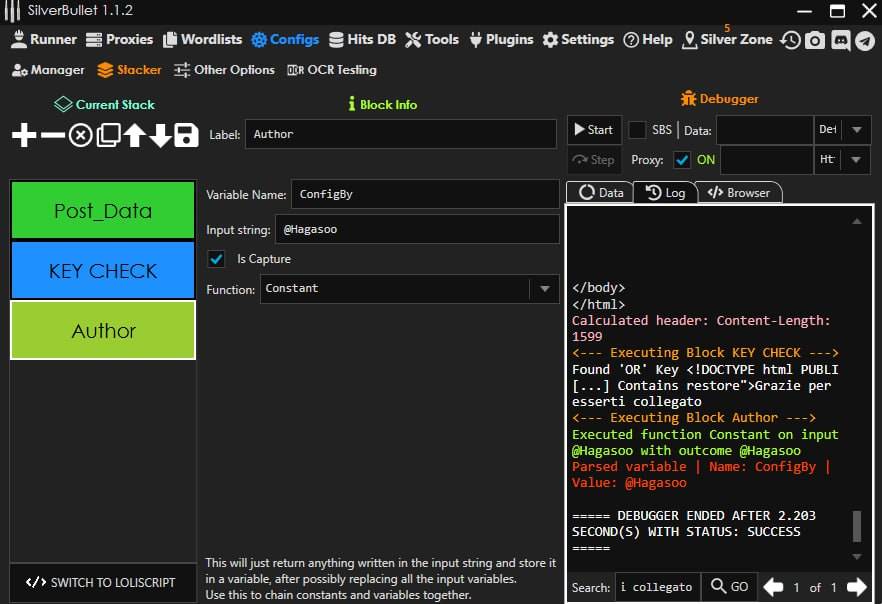882x604 pixels.
Task: Expand the proxy type dropdown
Action: click(857, 160)
